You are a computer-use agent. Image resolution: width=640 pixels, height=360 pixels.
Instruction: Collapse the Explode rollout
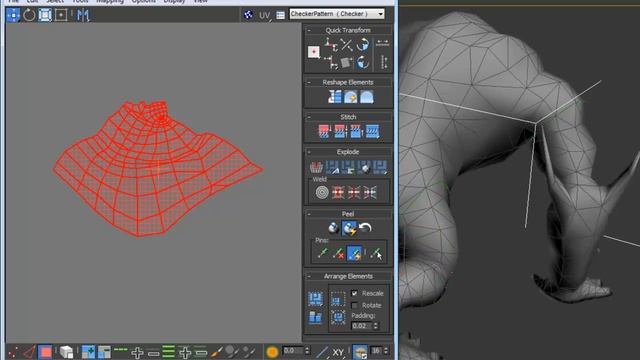coord(309,152)
